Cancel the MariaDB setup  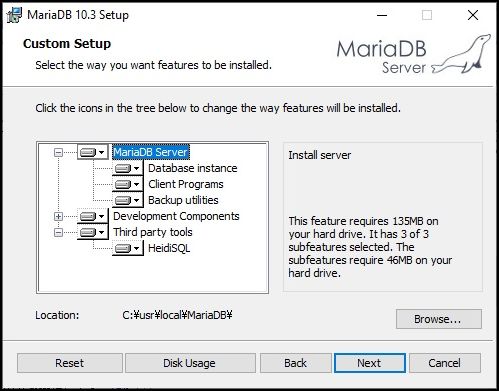pyautogui.click(x=445, y=363)
